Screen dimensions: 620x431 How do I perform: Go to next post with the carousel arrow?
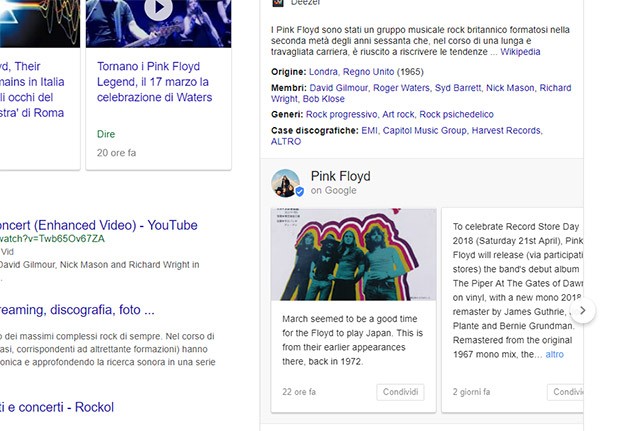pos(583,310)
